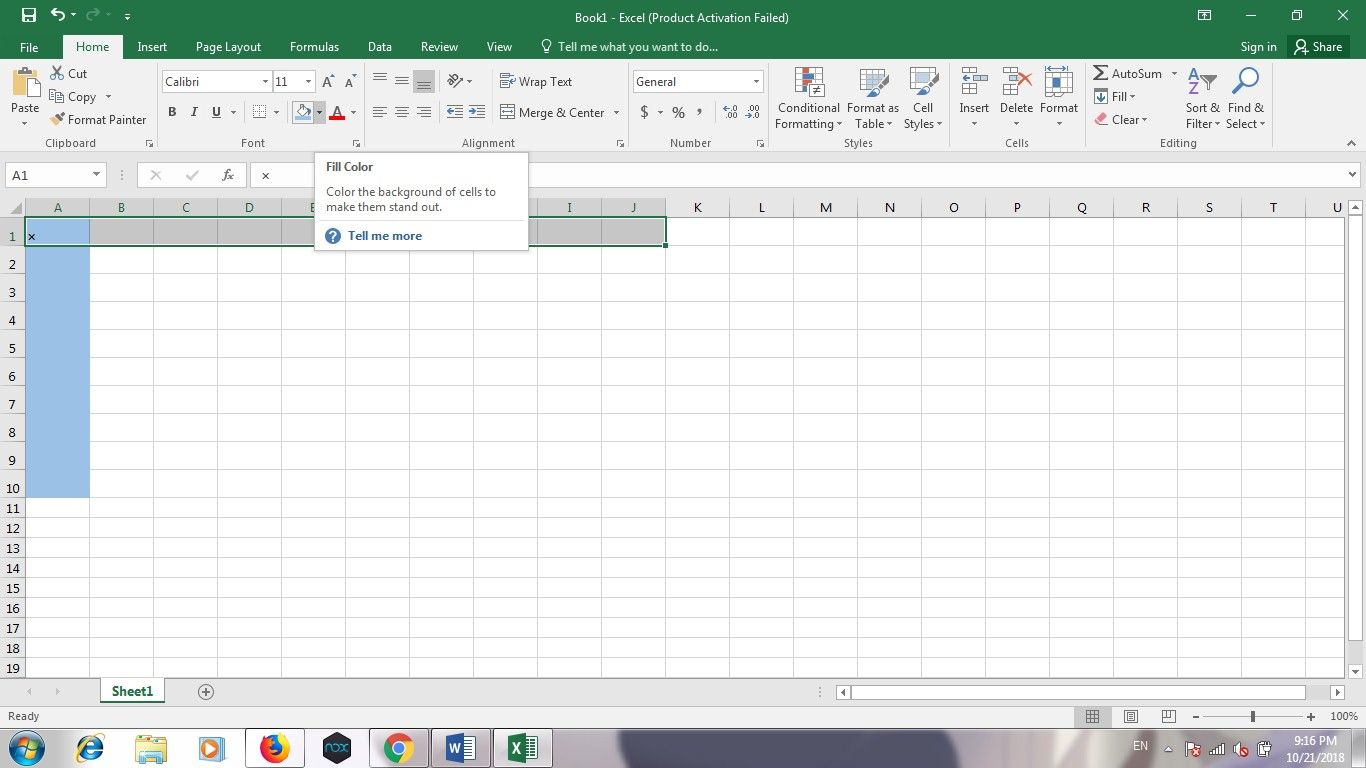1366x768 pixels.
Task: Expand the Conditional Formatting menu
Action: pos(809,99)
